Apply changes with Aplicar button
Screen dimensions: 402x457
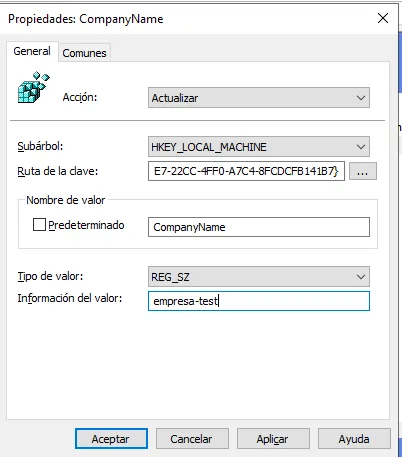tap(273, 439)
